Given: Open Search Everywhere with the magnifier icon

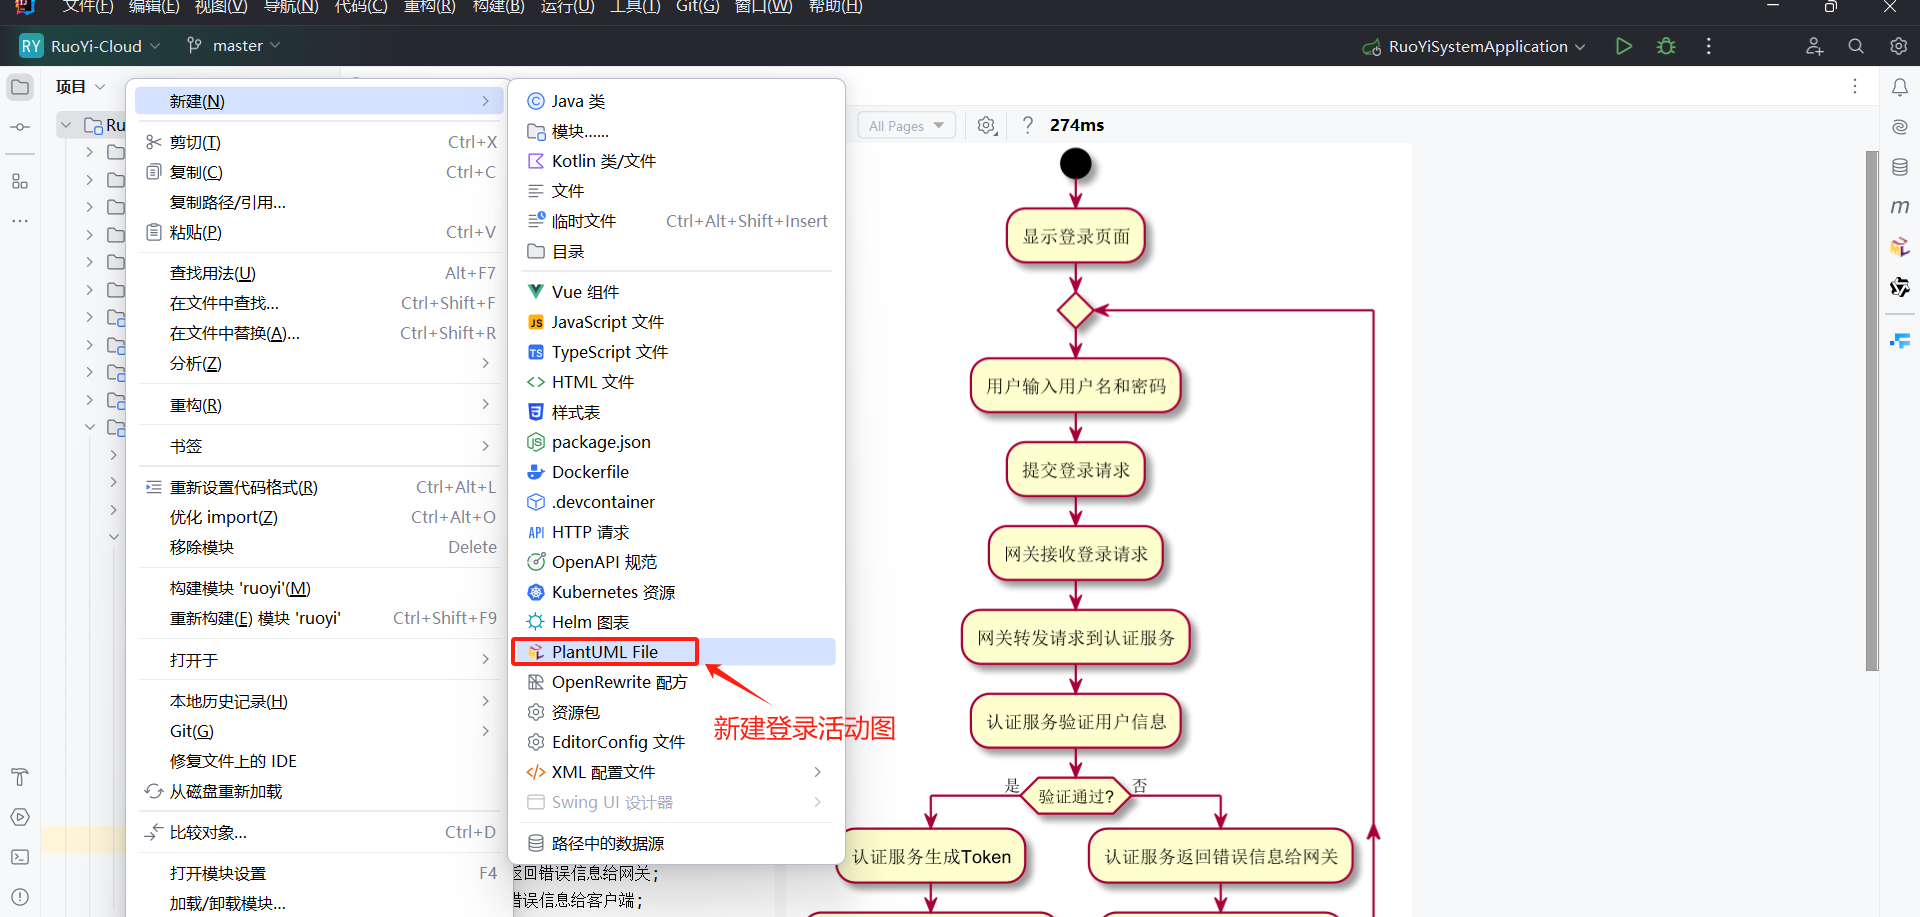Looking at the screenshot, I should click(x=1856, y=46).
